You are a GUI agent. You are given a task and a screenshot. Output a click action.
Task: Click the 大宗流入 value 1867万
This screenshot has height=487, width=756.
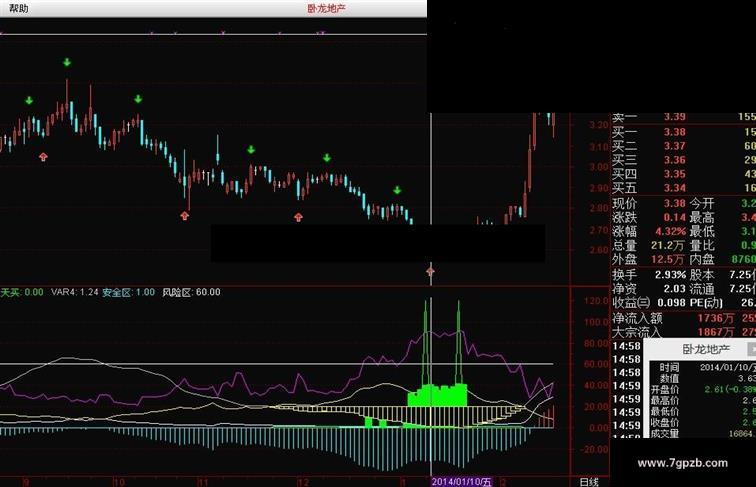pos(716,332)
